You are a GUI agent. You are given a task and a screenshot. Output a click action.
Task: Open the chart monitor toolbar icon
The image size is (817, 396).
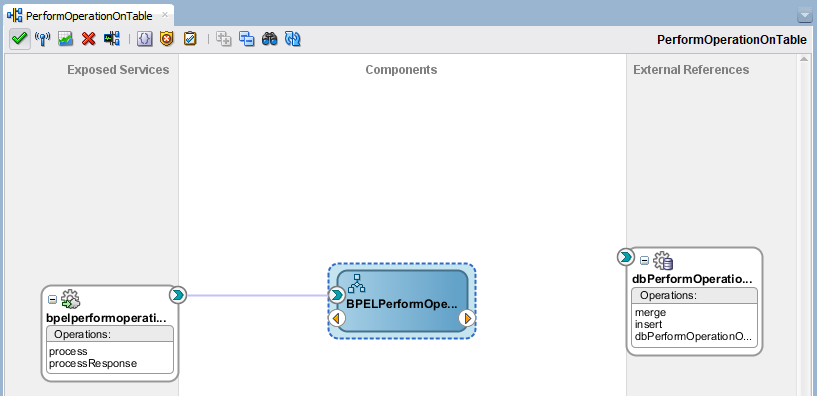(x=65, y=39)
